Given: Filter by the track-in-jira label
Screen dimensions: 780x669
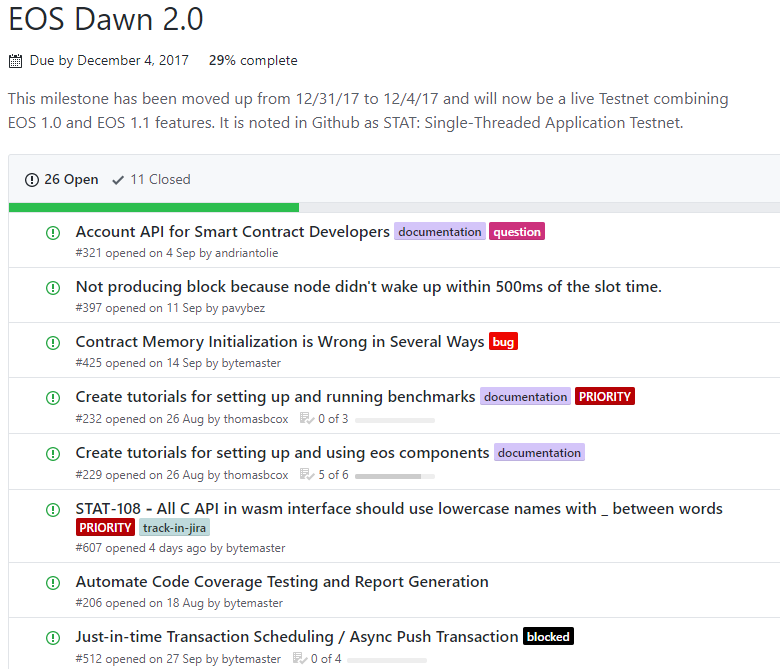Looking at the screenshot, I should (x=174, y=528).
